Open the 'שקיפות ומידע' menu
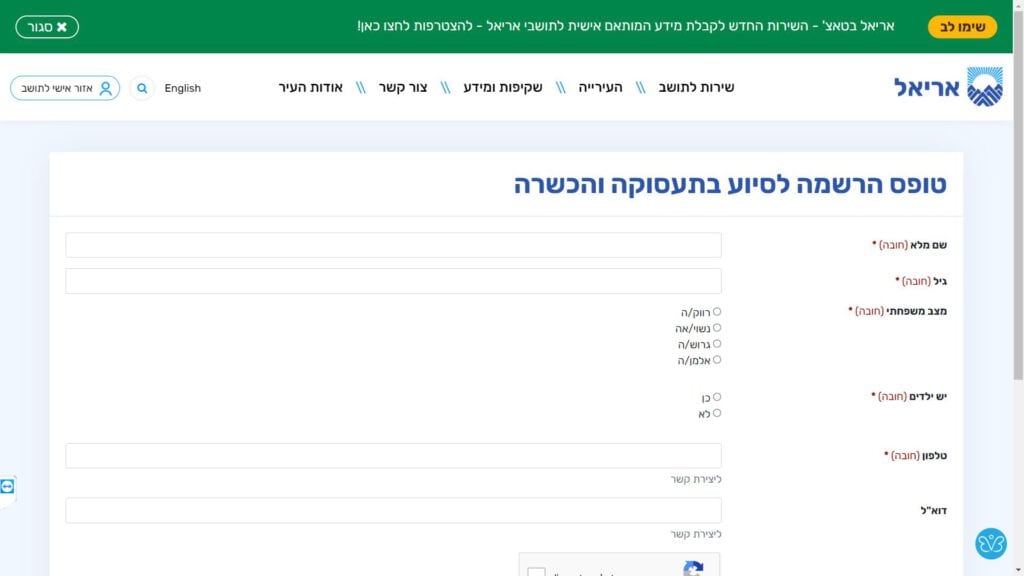 coord(503,88)
